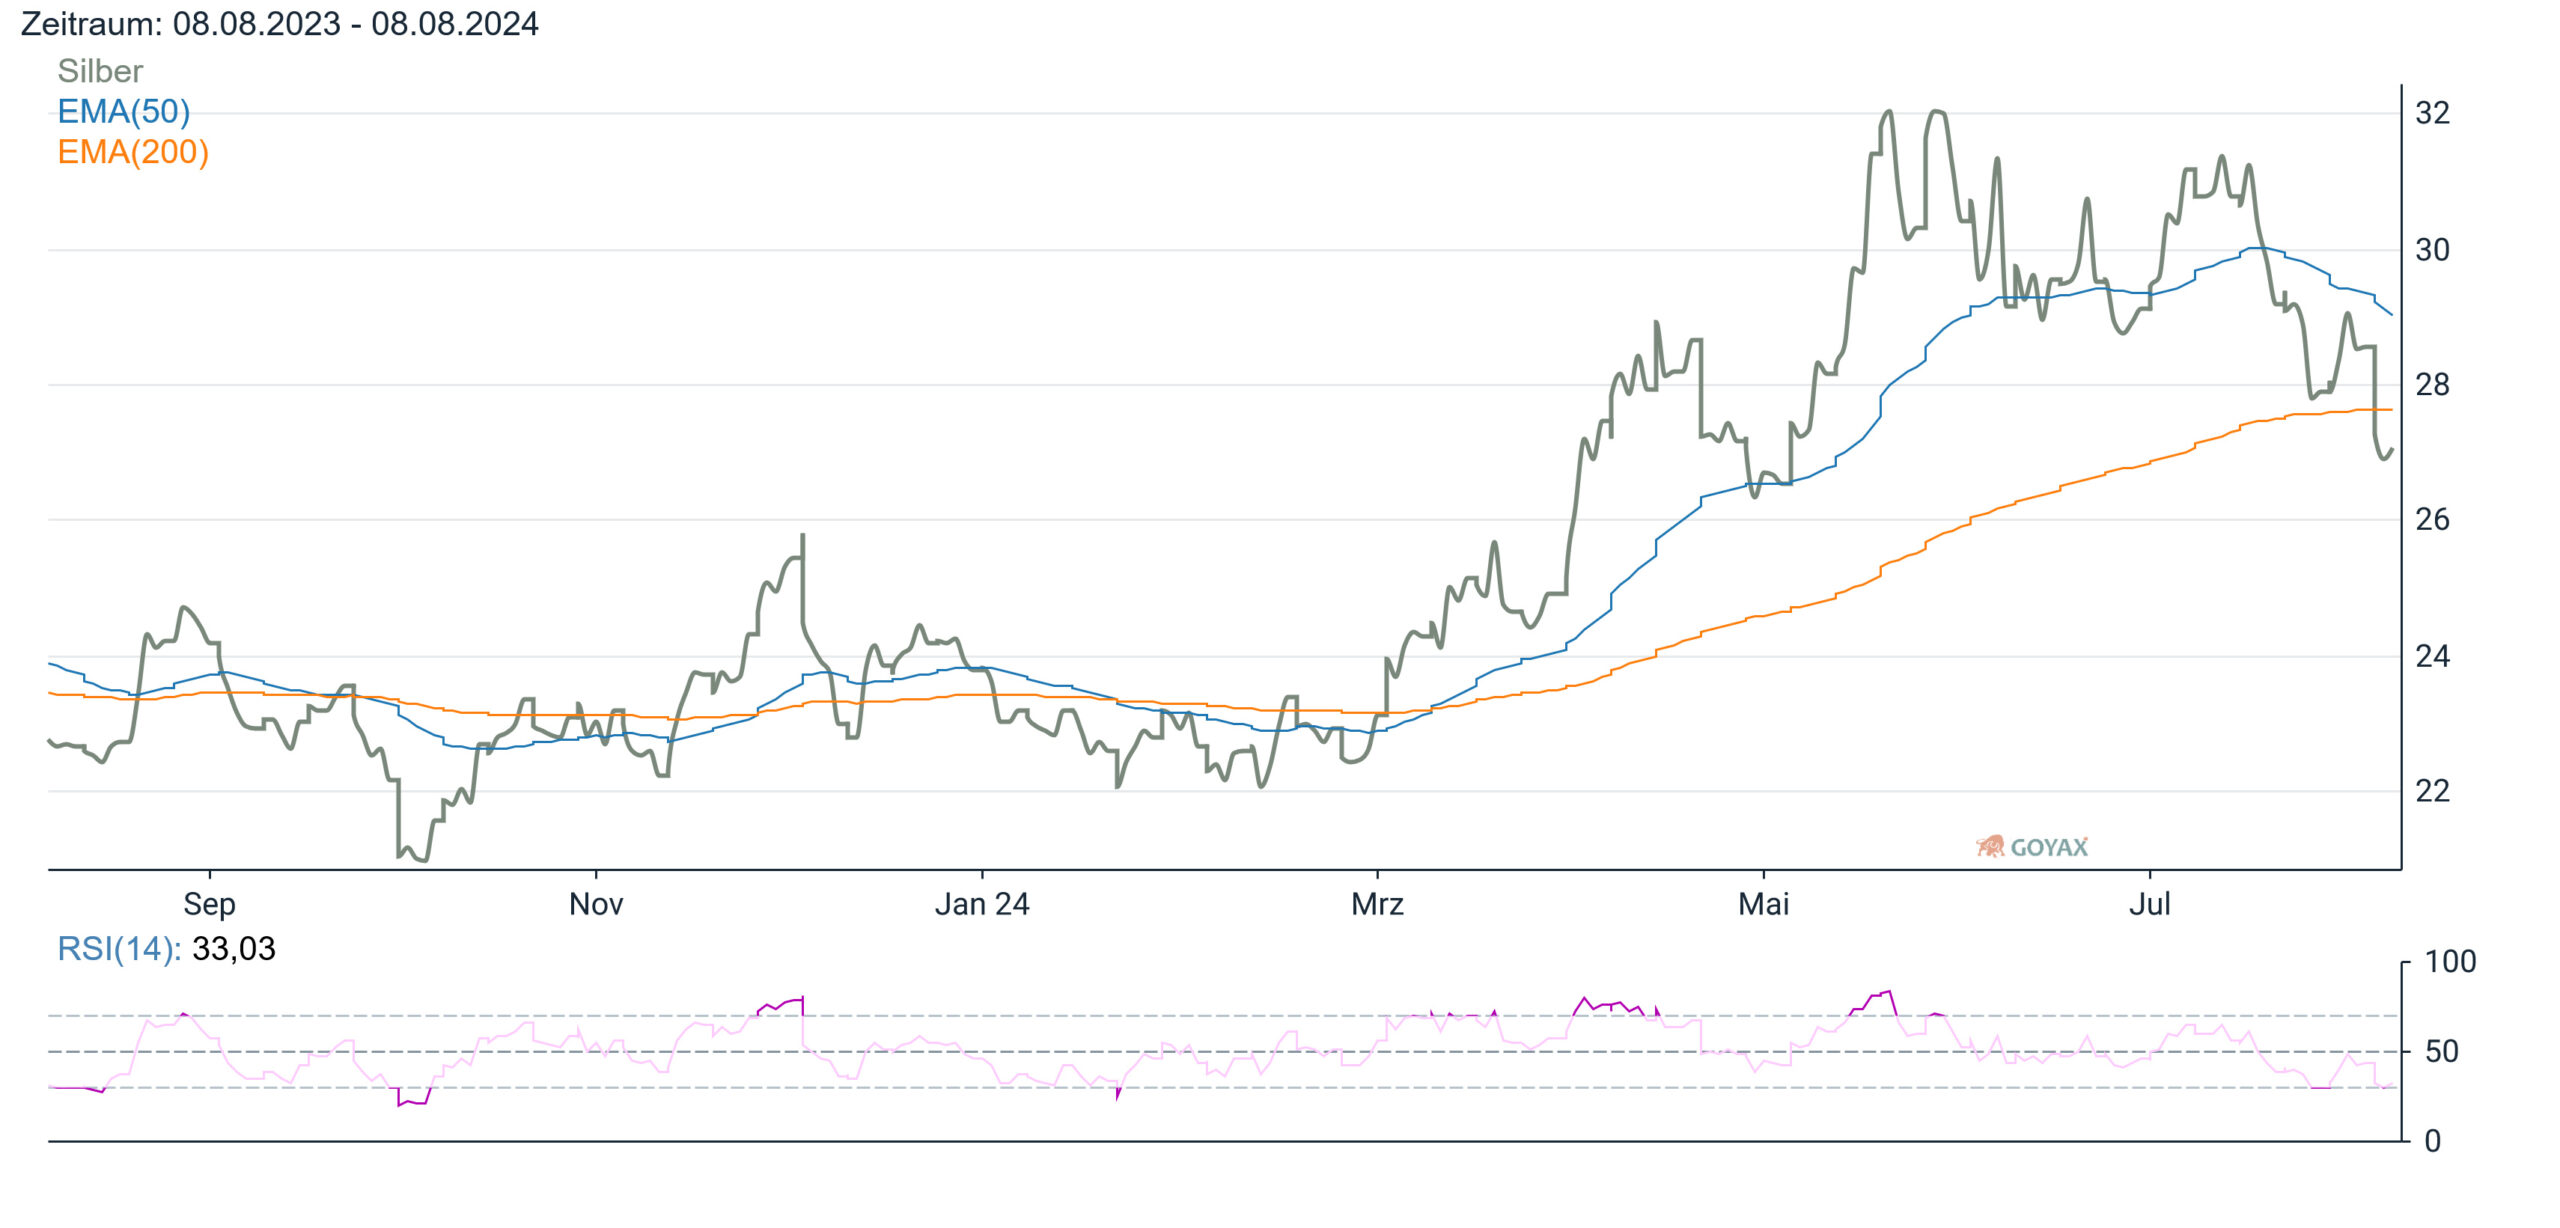Select the Mai axis label
The height and width of the screenshot is (1228, 2560).
[x=1764, y=904]
